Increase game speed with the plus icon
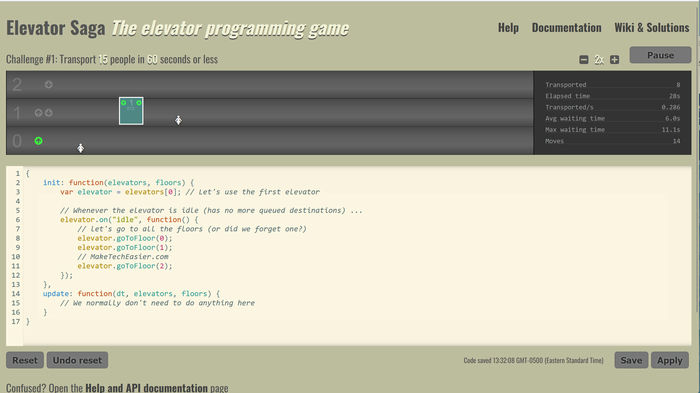Image resolution: width=700 pixels, height=393 pixels. click(615, 59)
